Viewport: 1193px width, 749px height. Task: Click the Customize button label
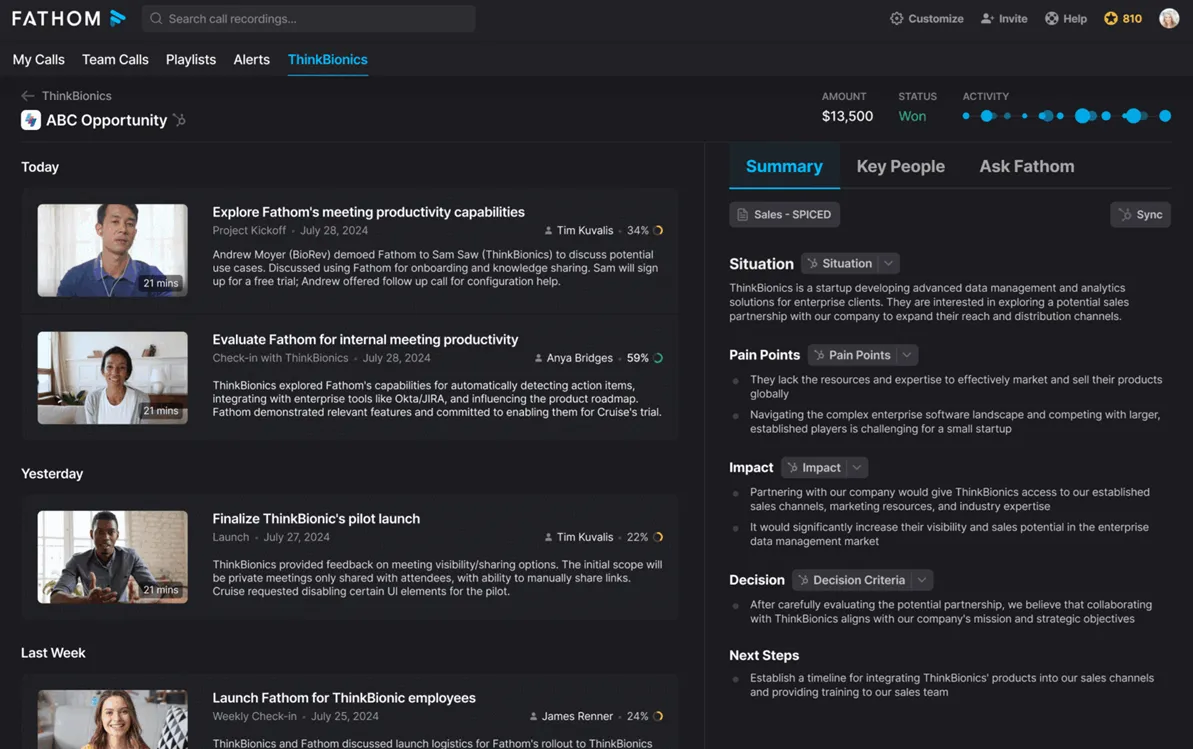coord(936,18)
